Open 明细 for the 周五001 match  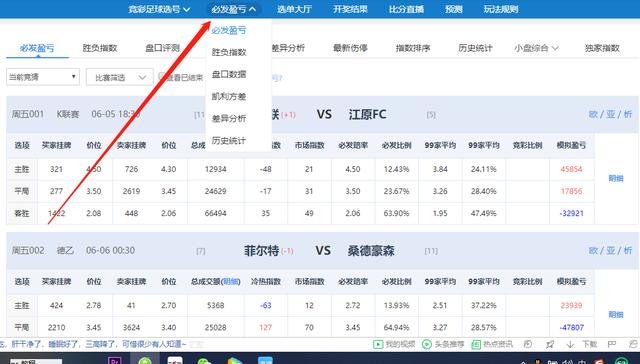coord(616,178)
